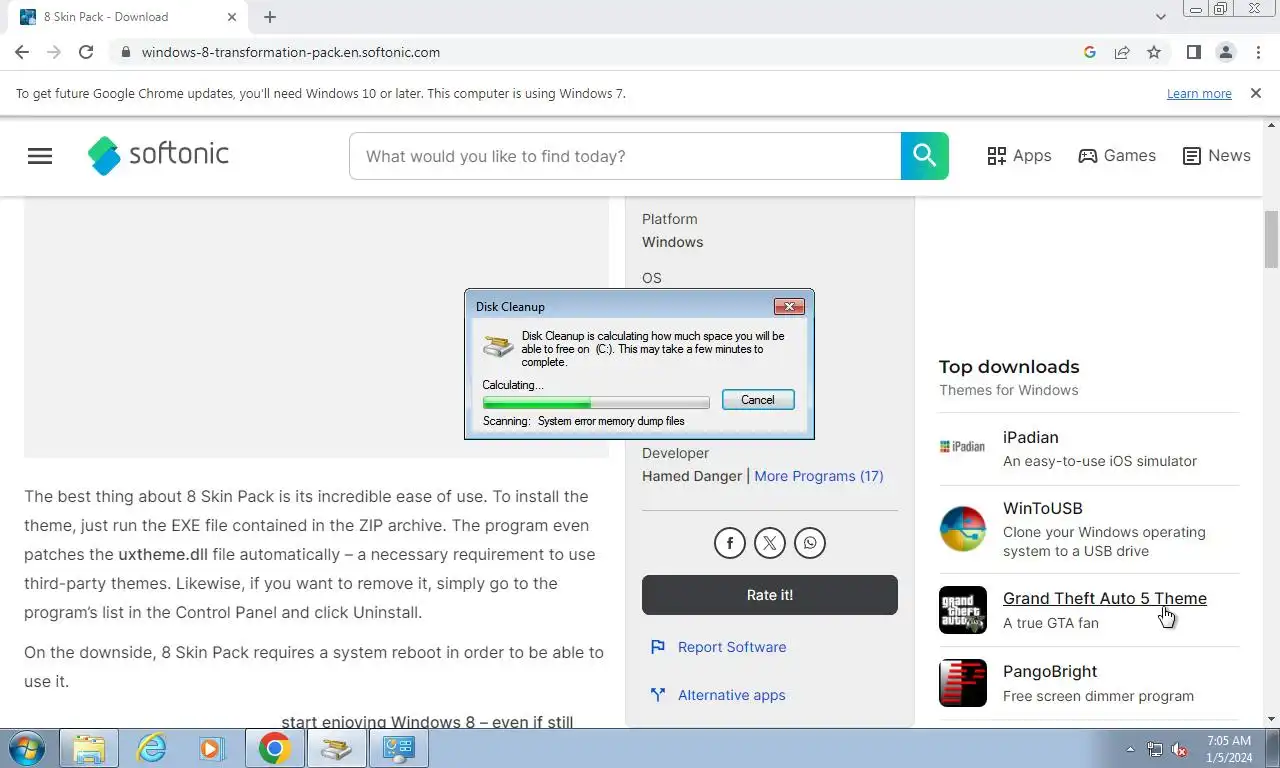Bookmark this page with the star

1154,52
